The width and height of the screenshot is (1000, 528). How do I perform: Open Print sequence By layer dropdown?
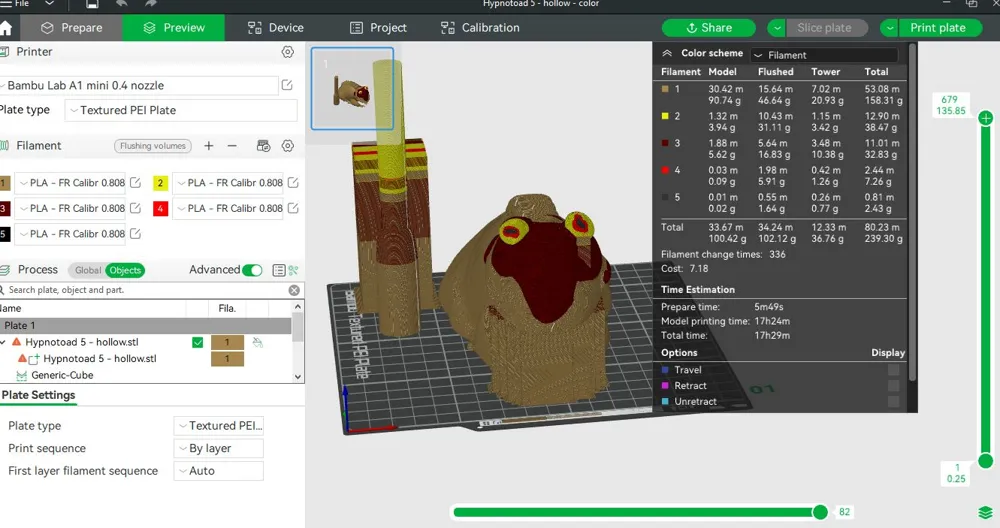[219, 448]
